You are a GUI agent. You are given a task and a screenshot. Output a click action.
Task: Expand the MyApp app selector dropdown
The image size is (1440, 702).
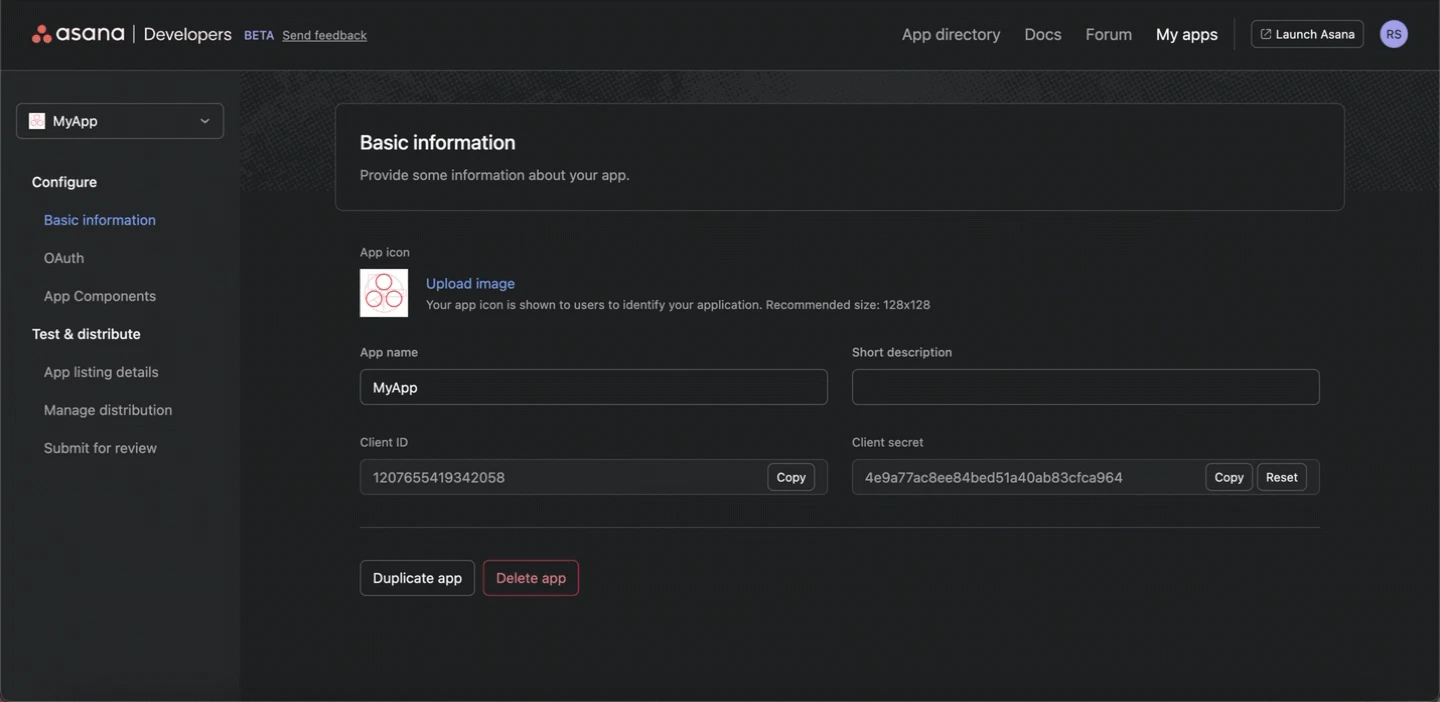click(204, 121)
